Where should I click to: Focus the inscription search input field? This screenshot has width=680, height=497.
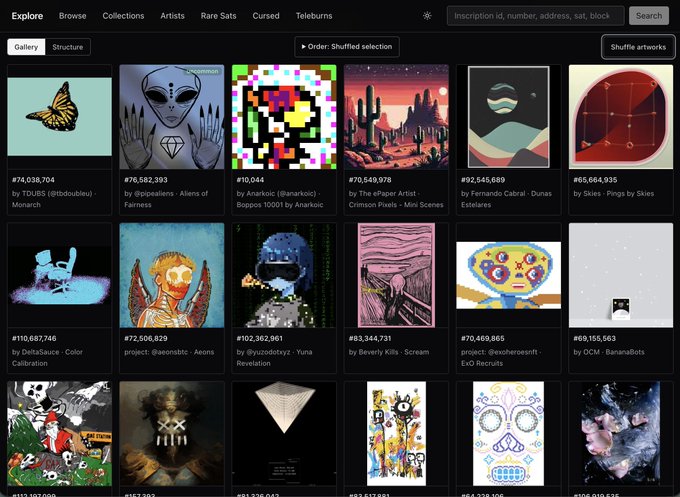click(x=536, y=16)
